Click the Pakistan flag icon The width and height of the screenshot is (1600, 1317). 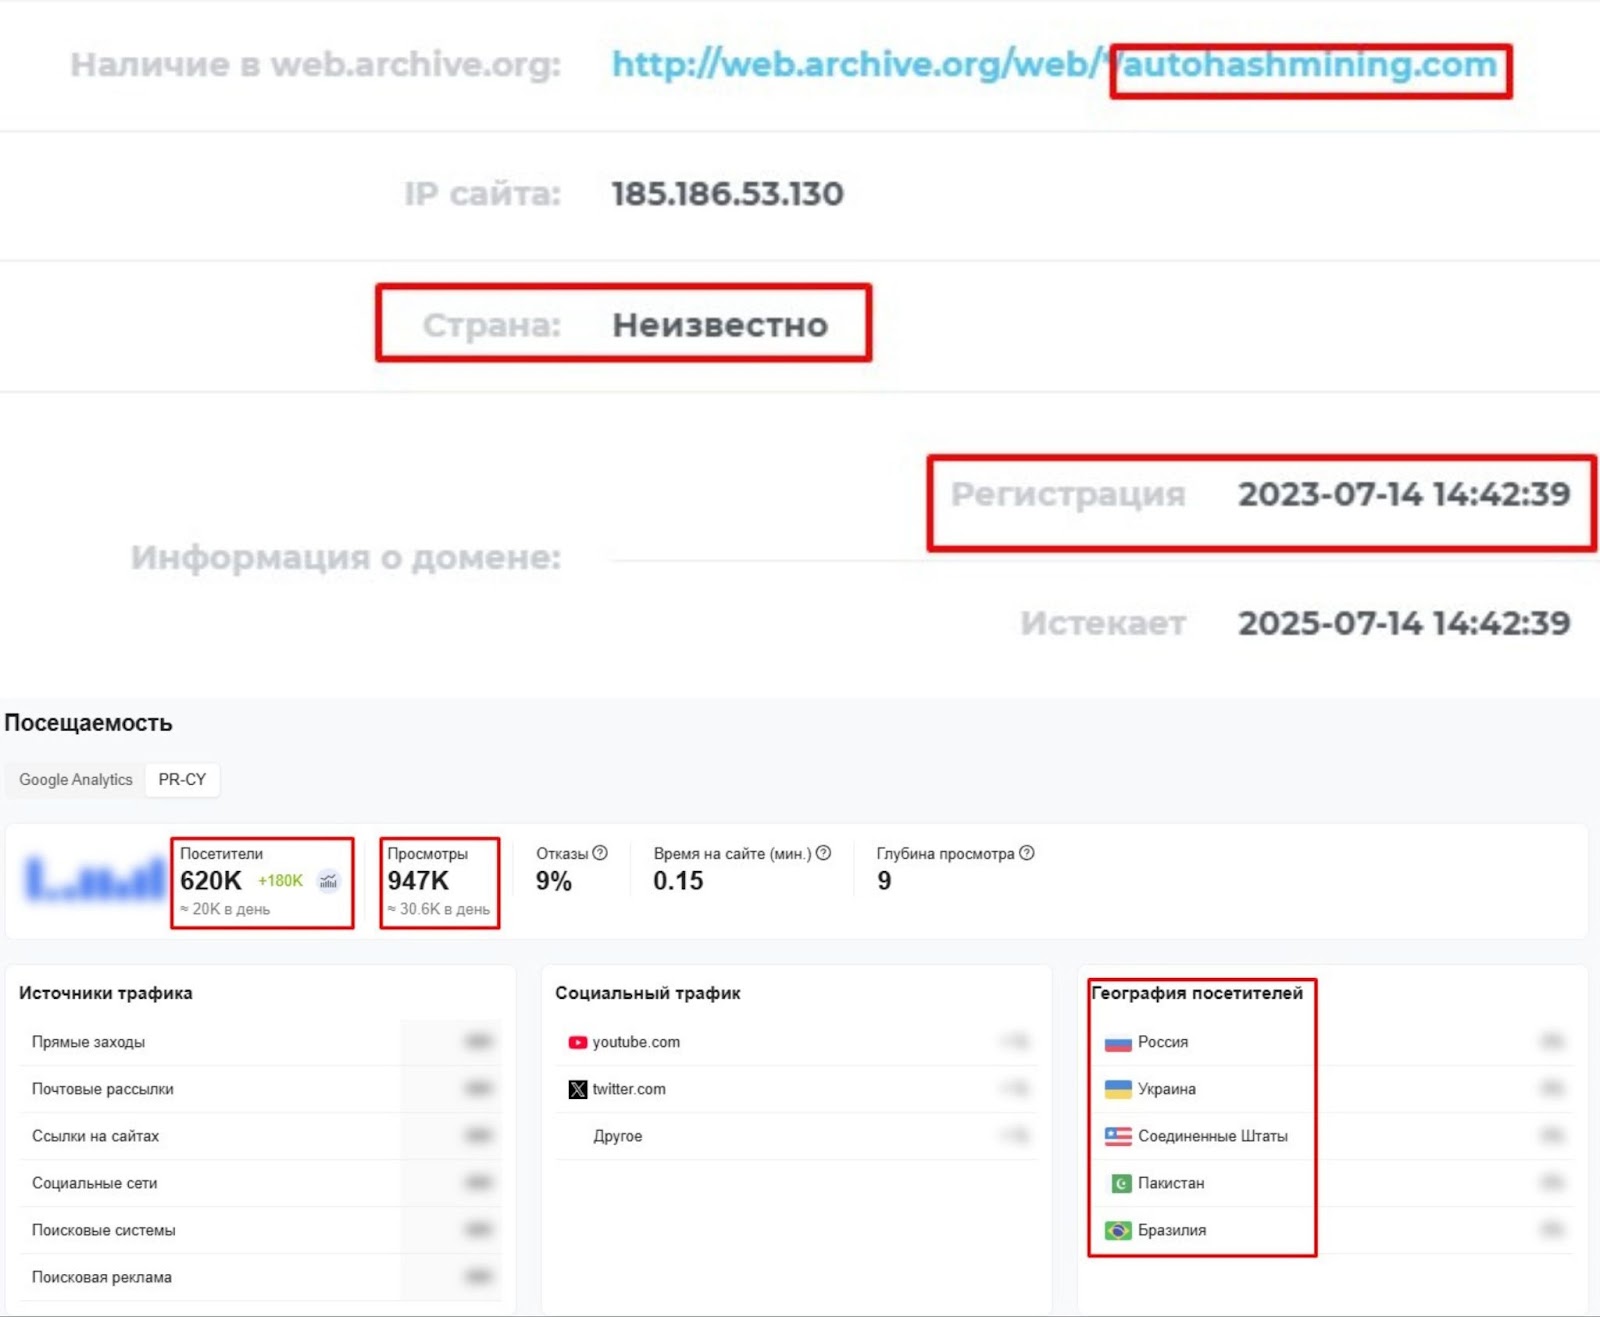1121,1183
